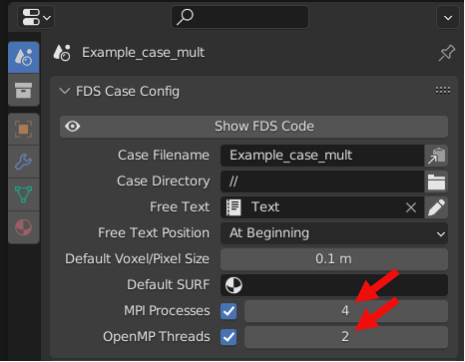Unlink the Free Text datablock with X
Screen dimensions: 465x362
[x=411, y=208]
